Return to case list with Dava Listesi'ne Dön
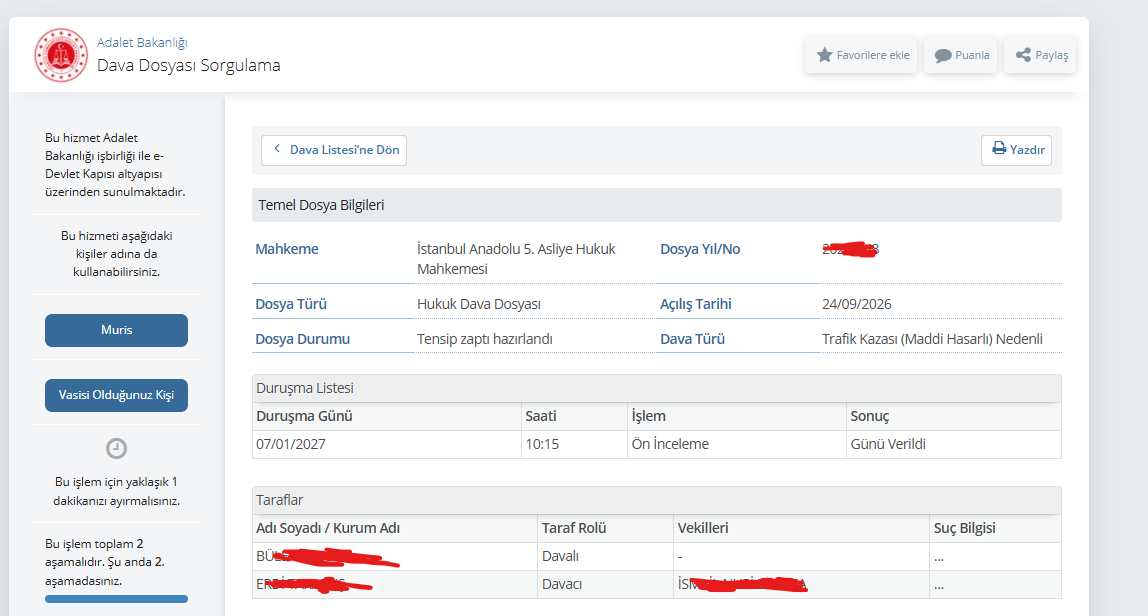This screenshot has height=616, width=1148. [x=334, y=150]
